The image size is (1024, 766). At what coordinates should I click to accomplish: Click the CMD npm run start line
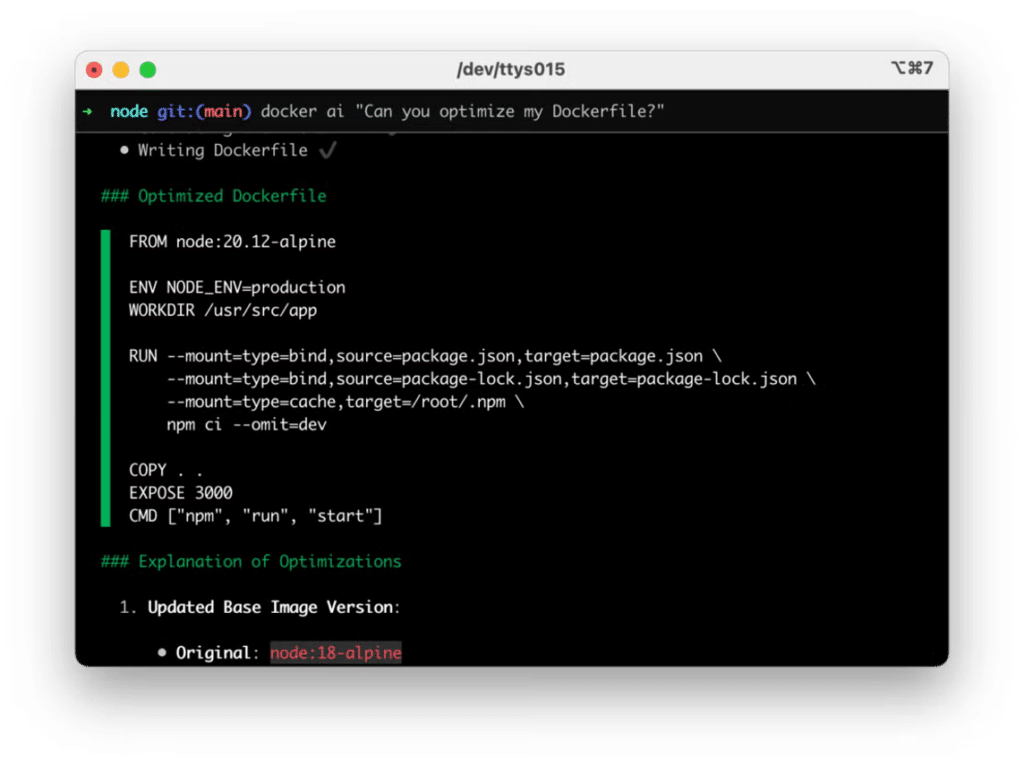click(x=256, y=516)
